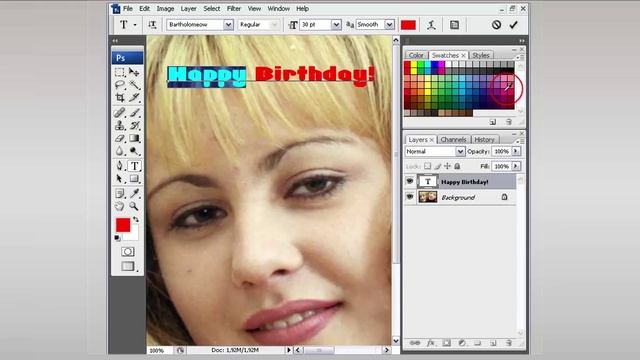Open the Image menu
This screenshot has height=360, width=640.
click(165, 9)
